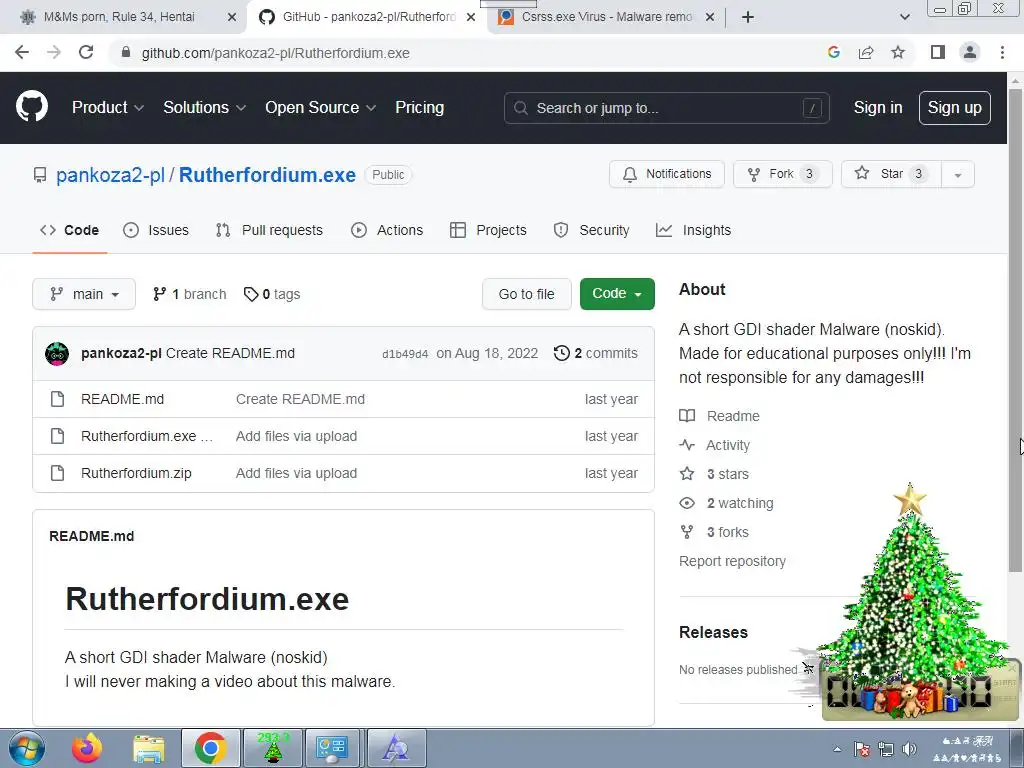Toggle the browser side panel icon
This screenshot has height=768, width=1024.
coord(938,52)
